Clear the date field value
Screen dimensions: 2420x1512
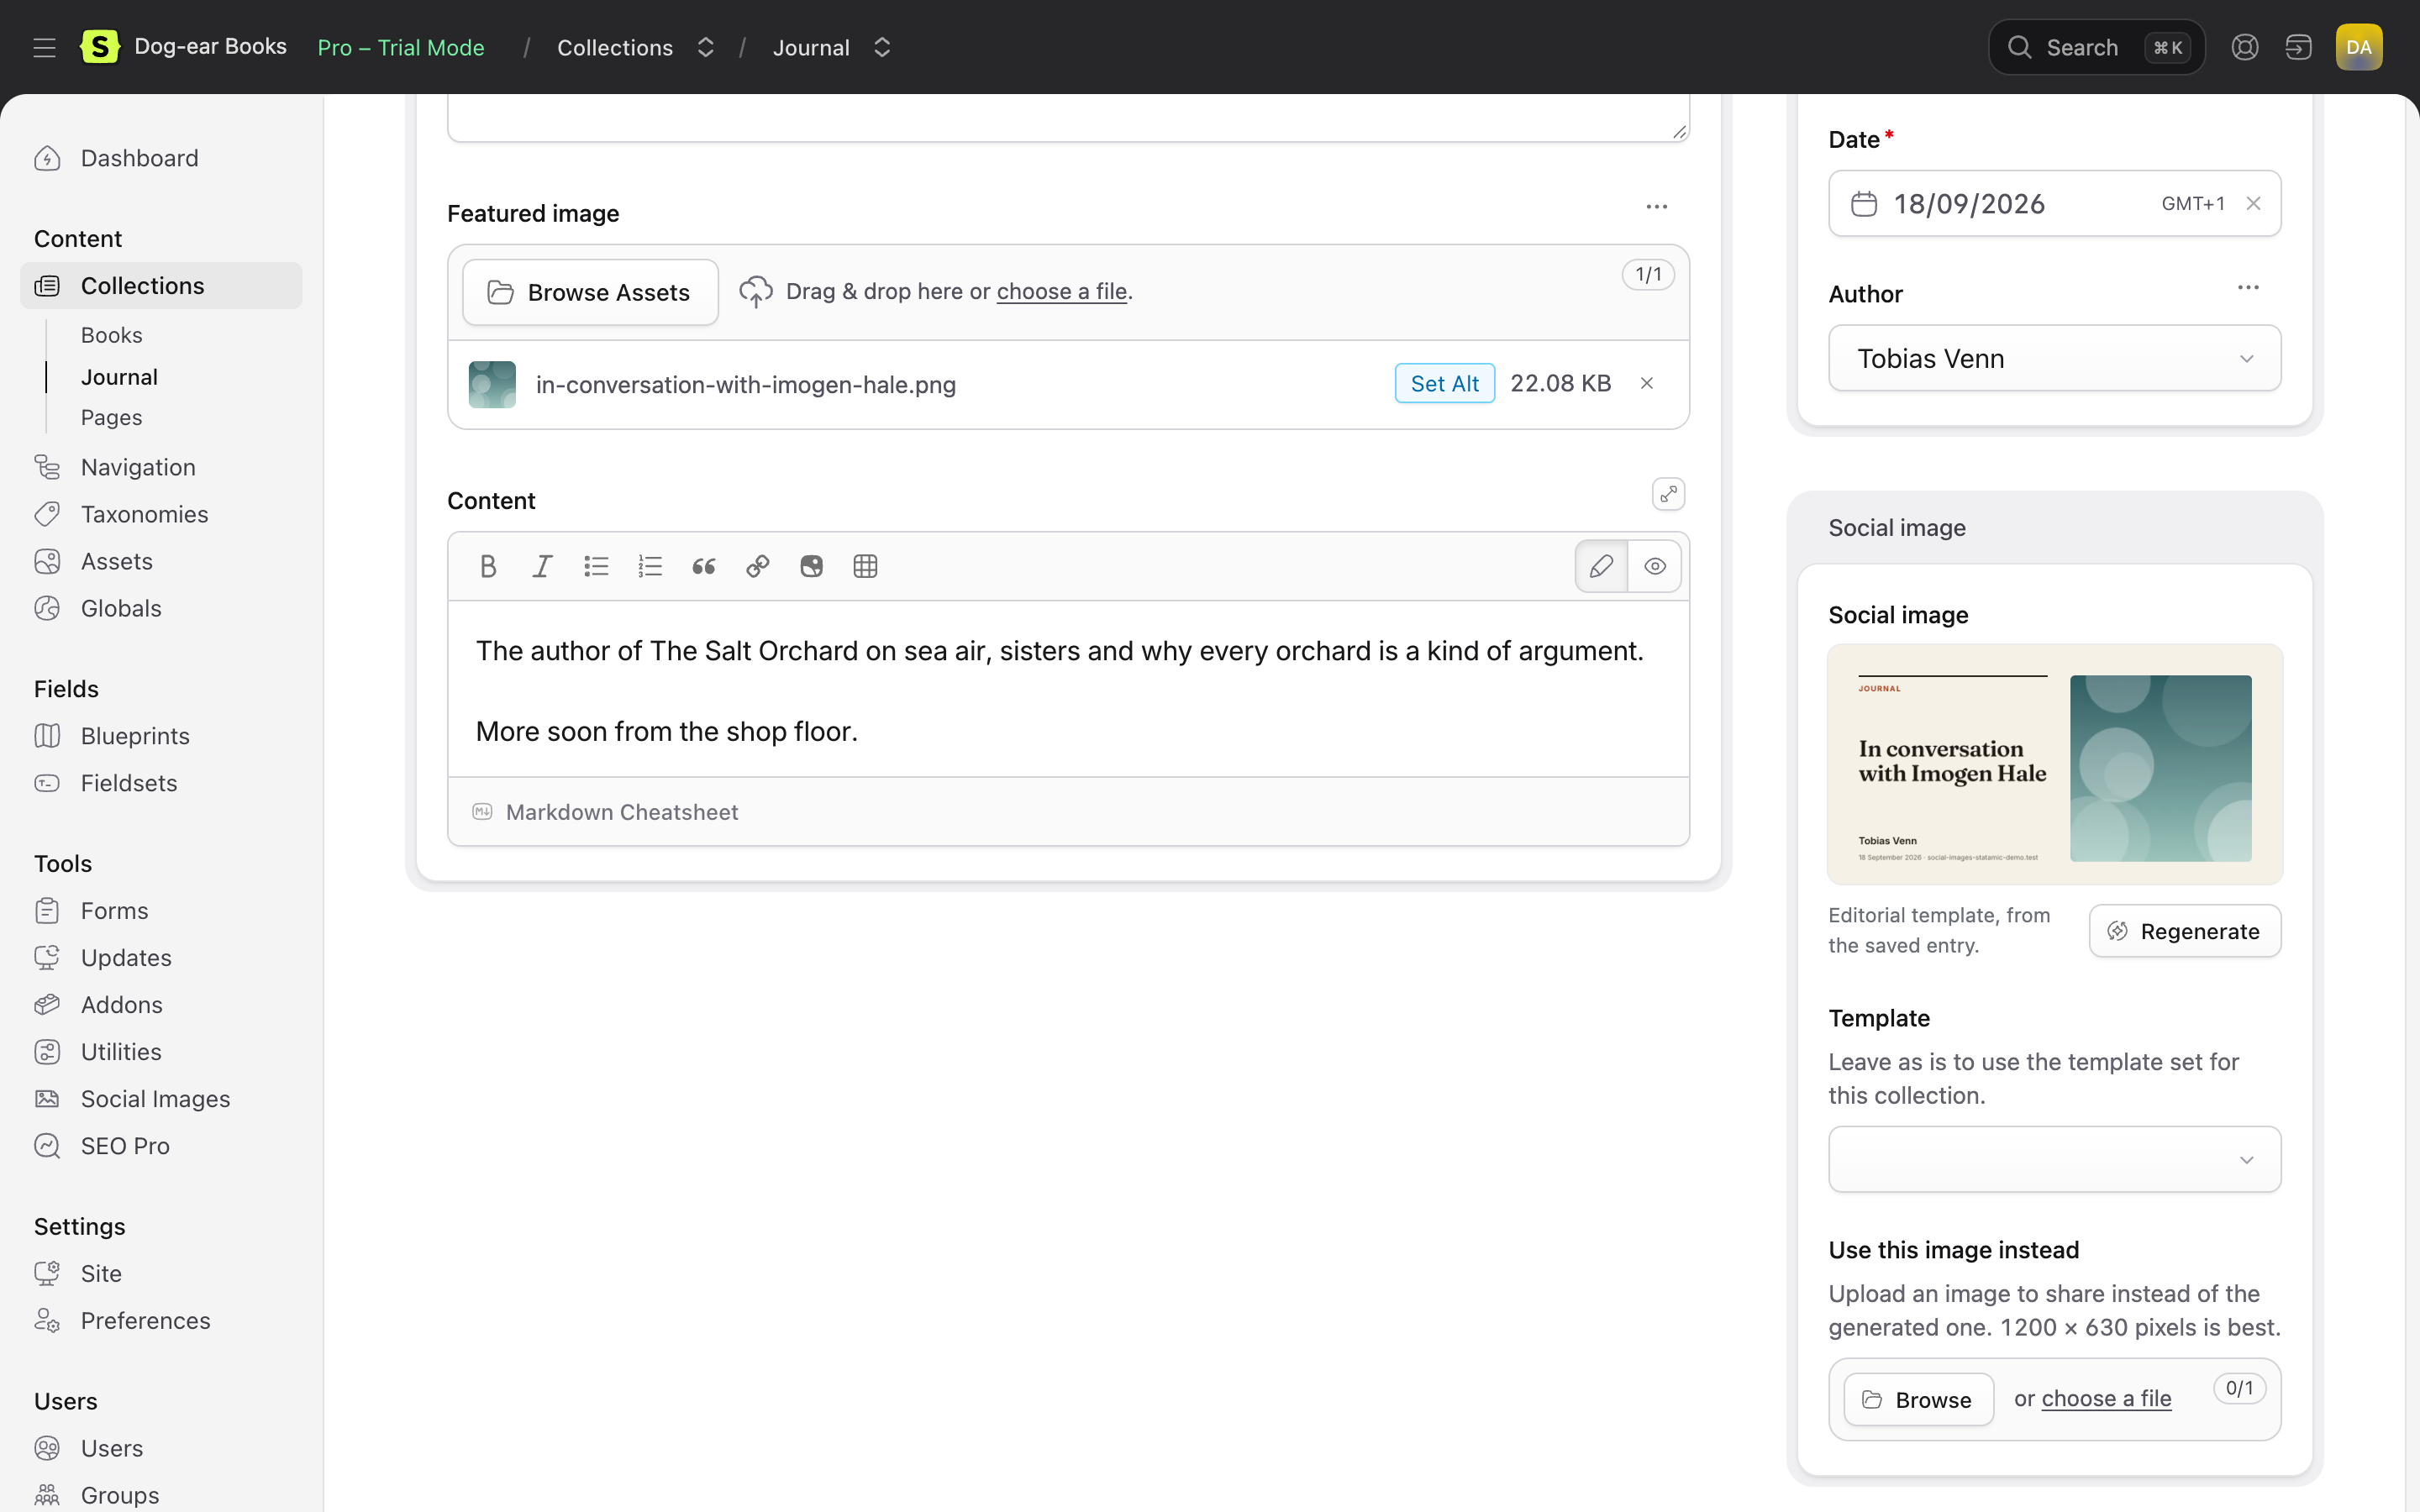point(2253,203)
